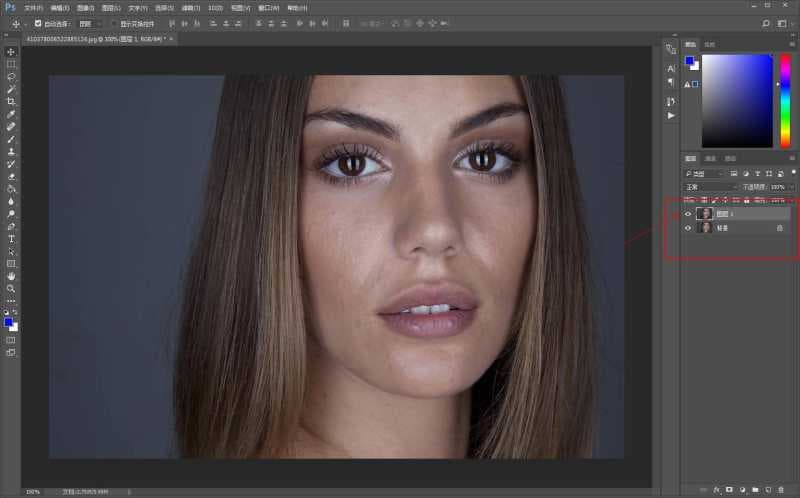Select the Horizontal Type tool
The height and width of the screenshot is (498, 800).
pyautogui.click(x=11, y=239)
